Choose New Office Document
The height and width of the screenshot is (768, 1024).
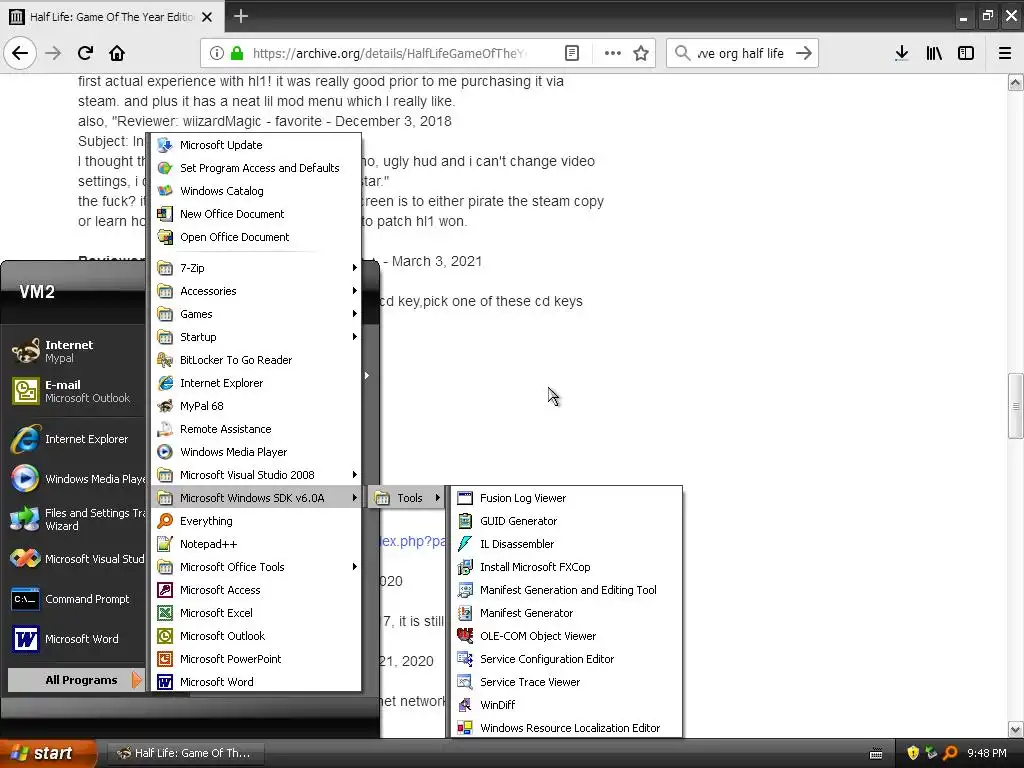click(x=256, y=214)
